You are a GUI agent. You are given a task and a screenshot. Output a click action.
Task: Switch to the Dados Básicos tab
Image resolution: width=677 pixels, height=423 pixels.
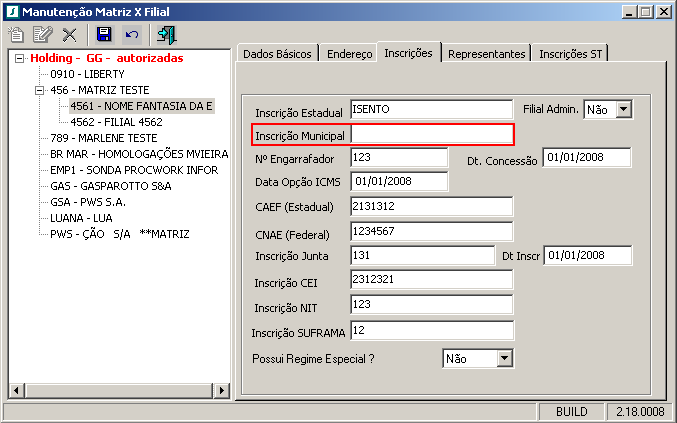click(277, 54)
